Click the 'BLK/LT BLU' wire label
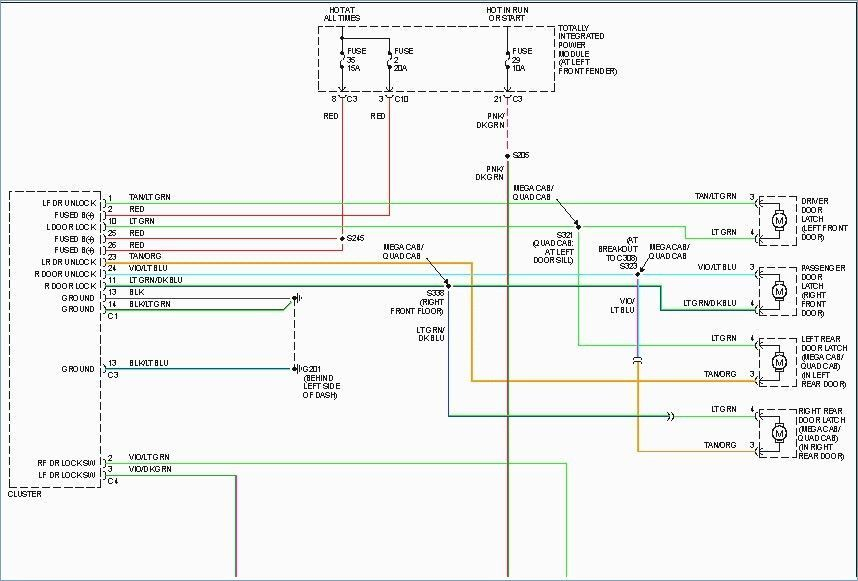 [149, 363]
